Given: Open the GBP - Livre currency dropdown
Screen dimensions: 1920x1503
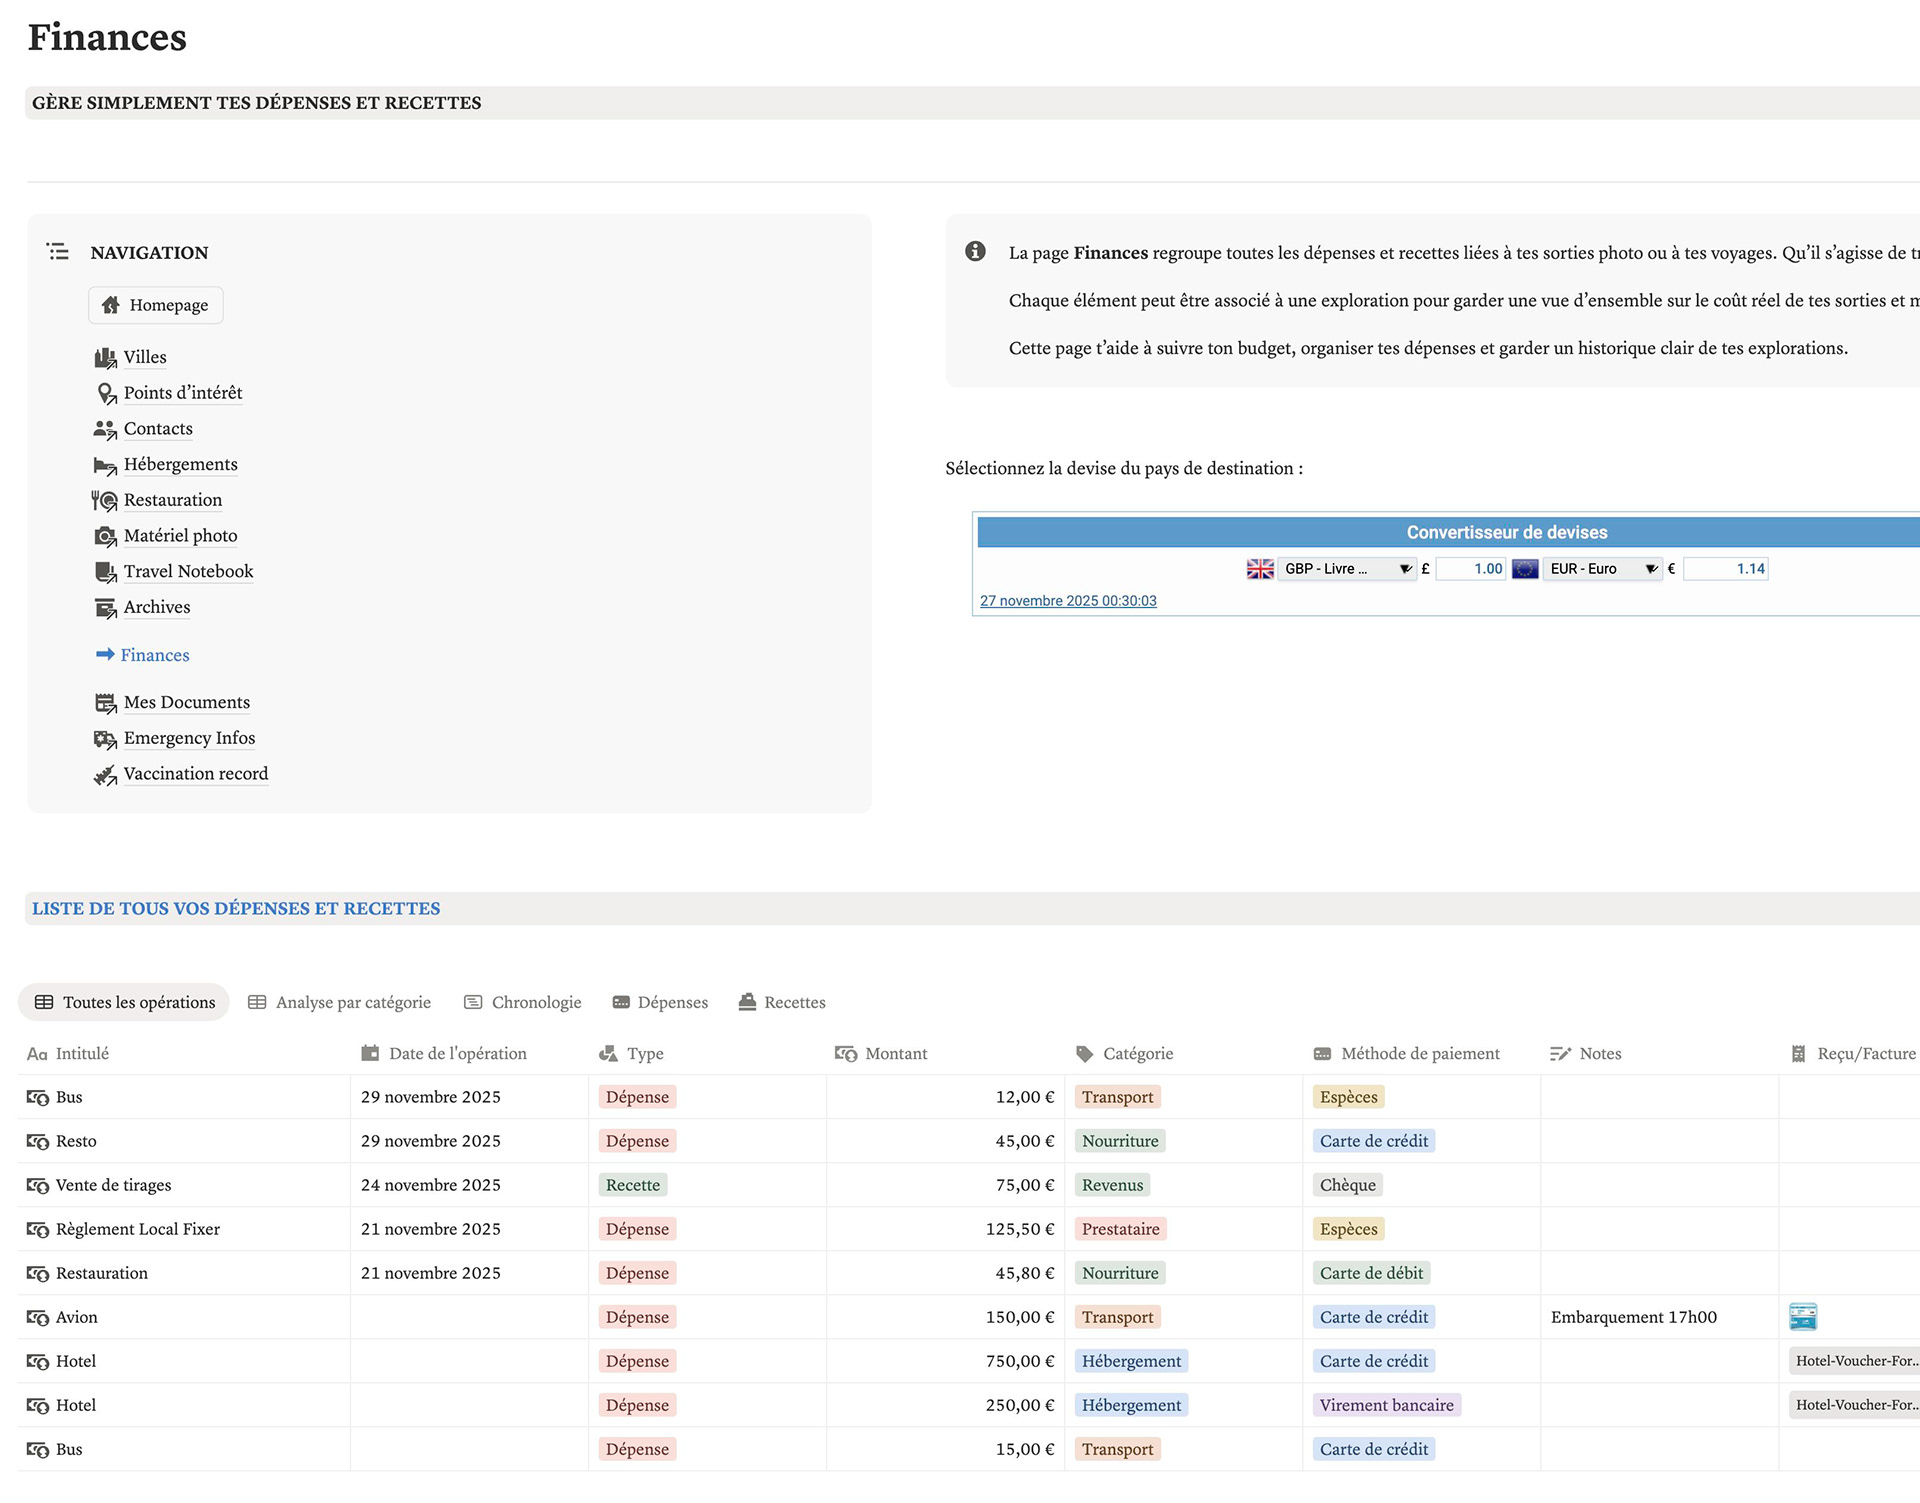Looking at the screenshot, I should pos(1346,569).
